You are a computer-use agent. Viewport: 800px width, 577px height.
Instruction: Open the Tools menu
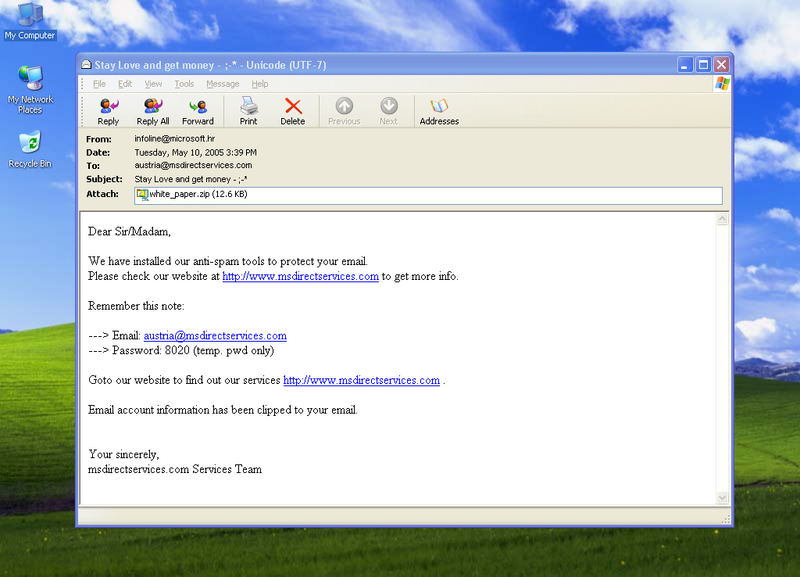(x=184, y=84)
